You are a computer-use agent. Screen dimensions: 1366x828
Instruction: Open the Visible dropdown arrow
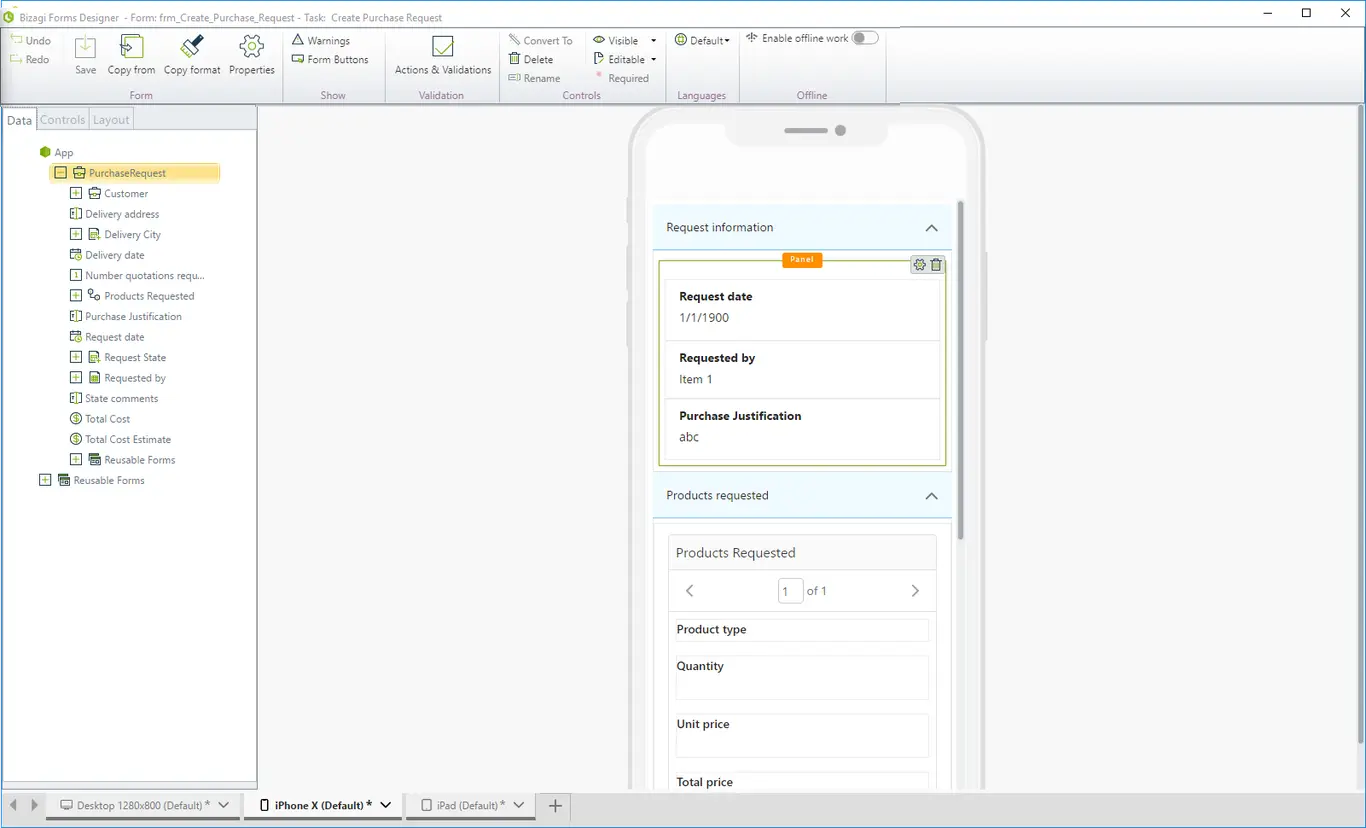(654, 41)
